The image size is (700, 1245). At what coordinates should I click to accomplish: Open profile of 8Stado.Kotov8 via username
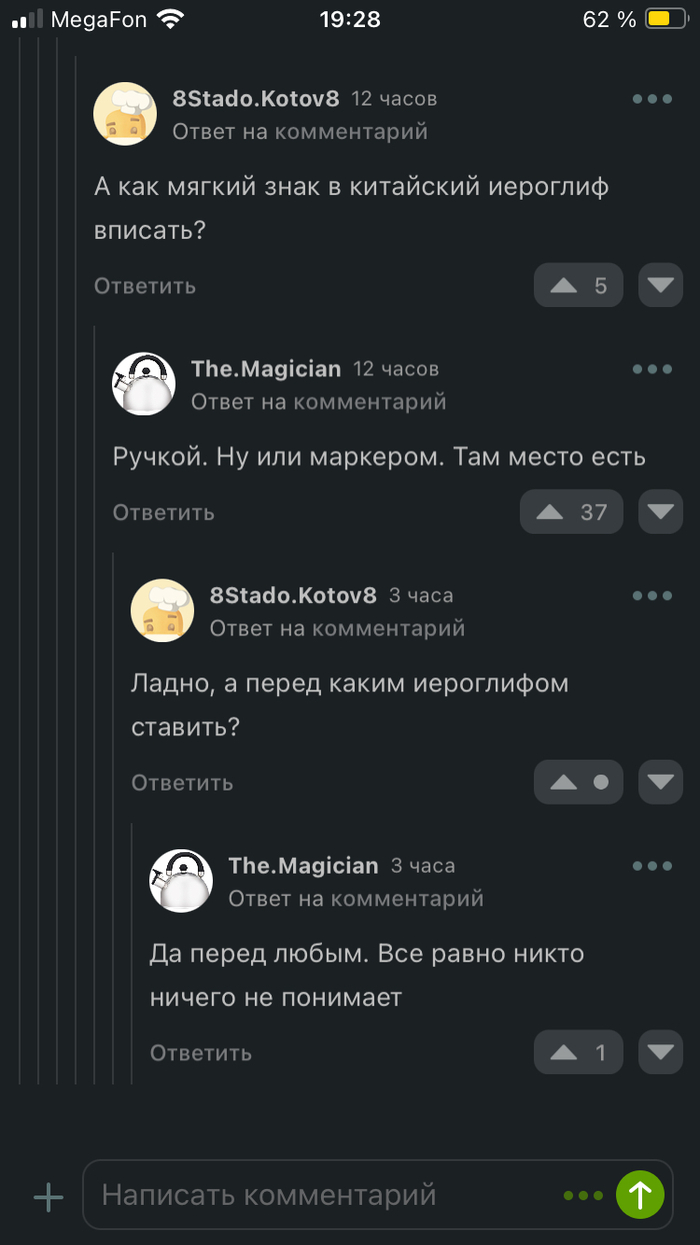point(257,98)
